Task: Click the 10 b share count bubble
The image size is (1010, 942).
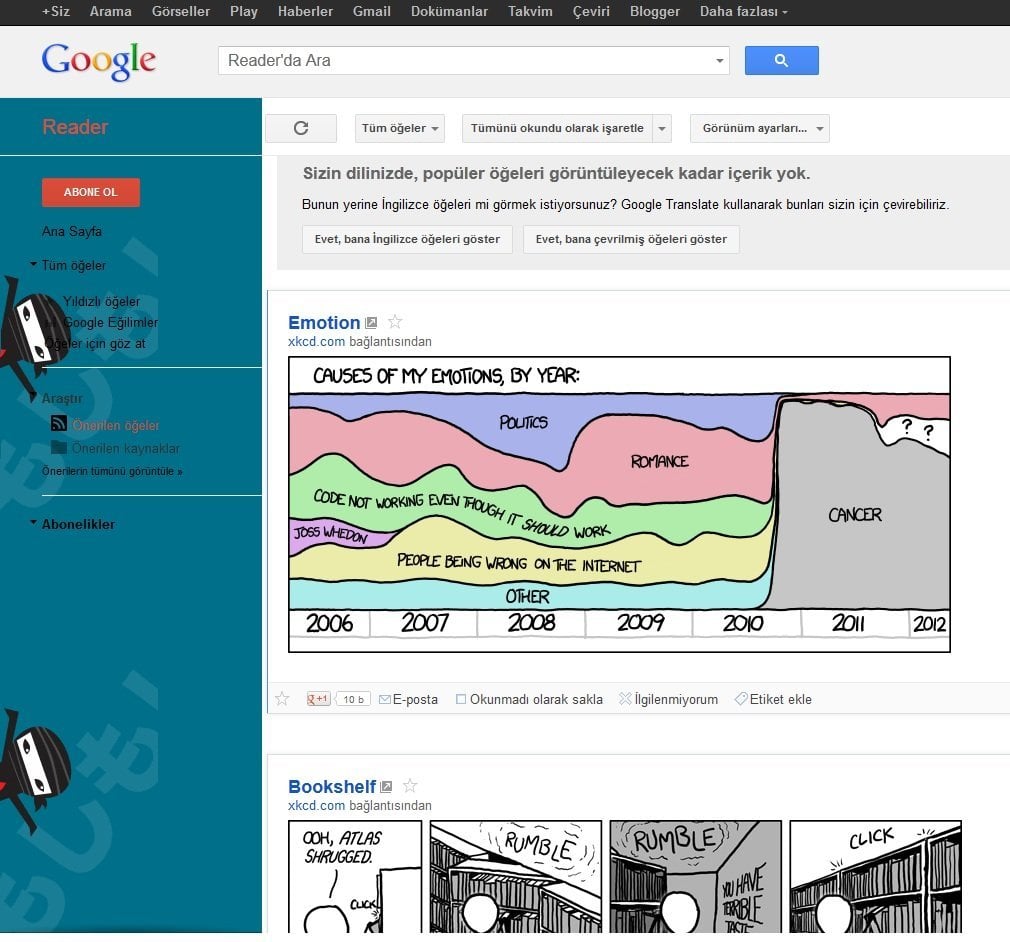Action: point(353,699)
